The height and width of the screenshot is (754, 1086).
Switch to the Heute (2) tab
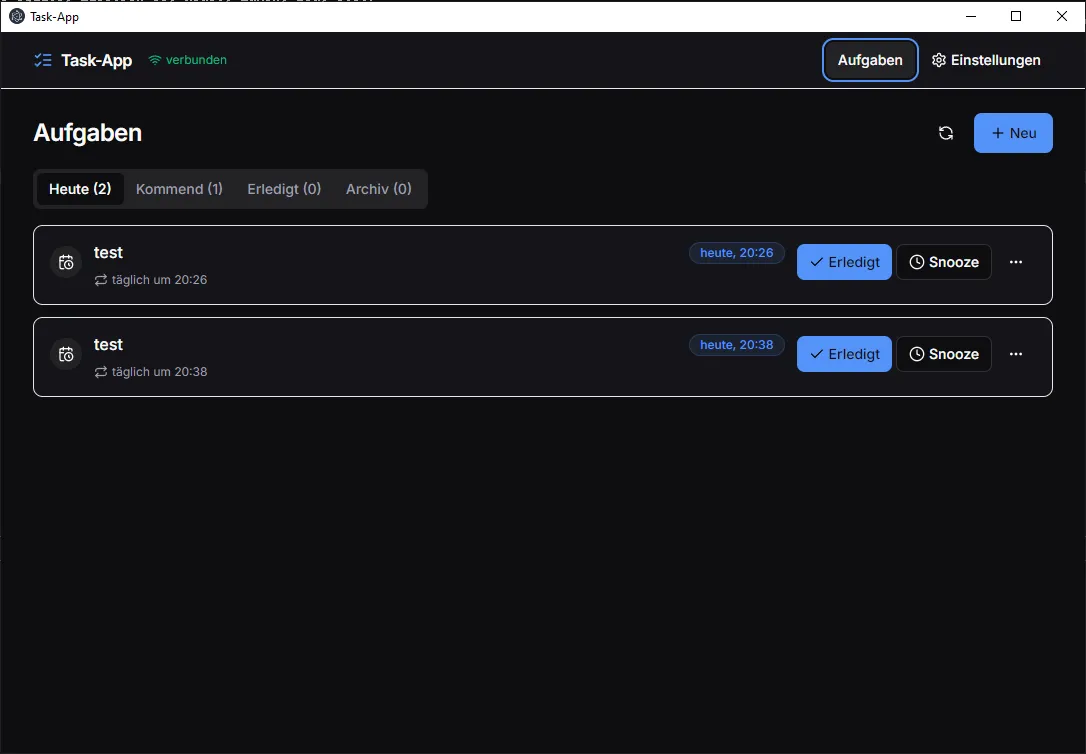80,189
